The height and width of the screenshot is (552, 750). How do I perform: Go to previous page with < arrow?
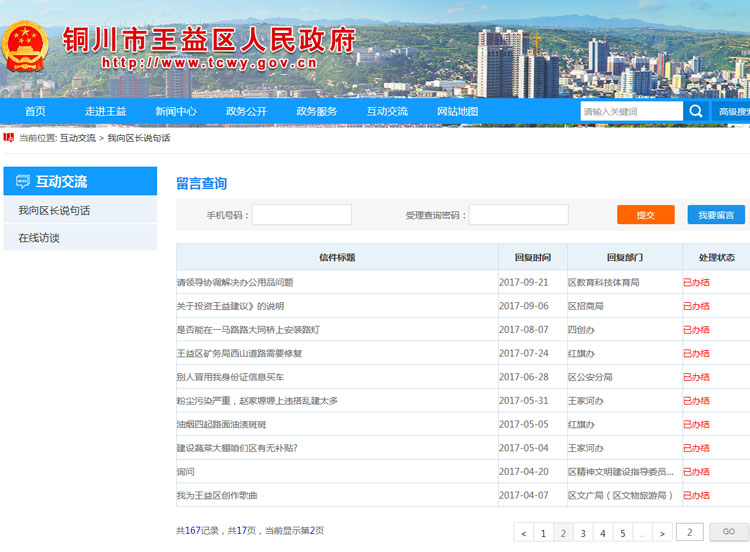tap(523, 533)
